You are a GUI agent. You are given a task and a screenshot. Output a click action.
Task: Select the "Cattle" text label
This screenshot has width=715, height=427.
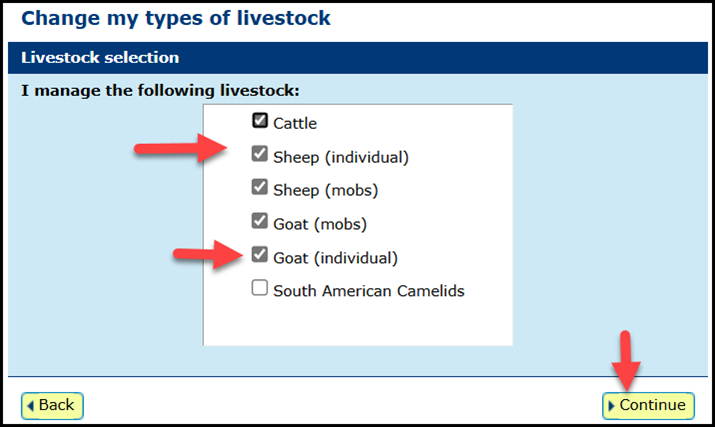(x=295, y=123)
